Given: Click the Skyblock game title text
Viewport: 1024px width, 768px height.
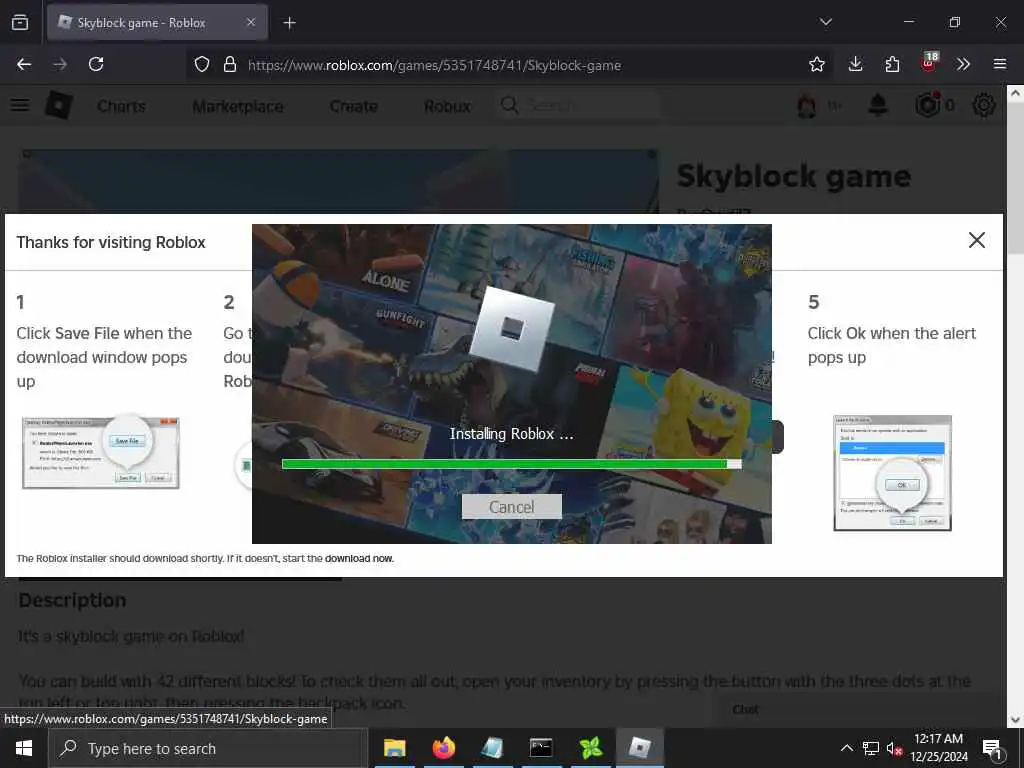Looking at the screenshot, I should 793,176.
